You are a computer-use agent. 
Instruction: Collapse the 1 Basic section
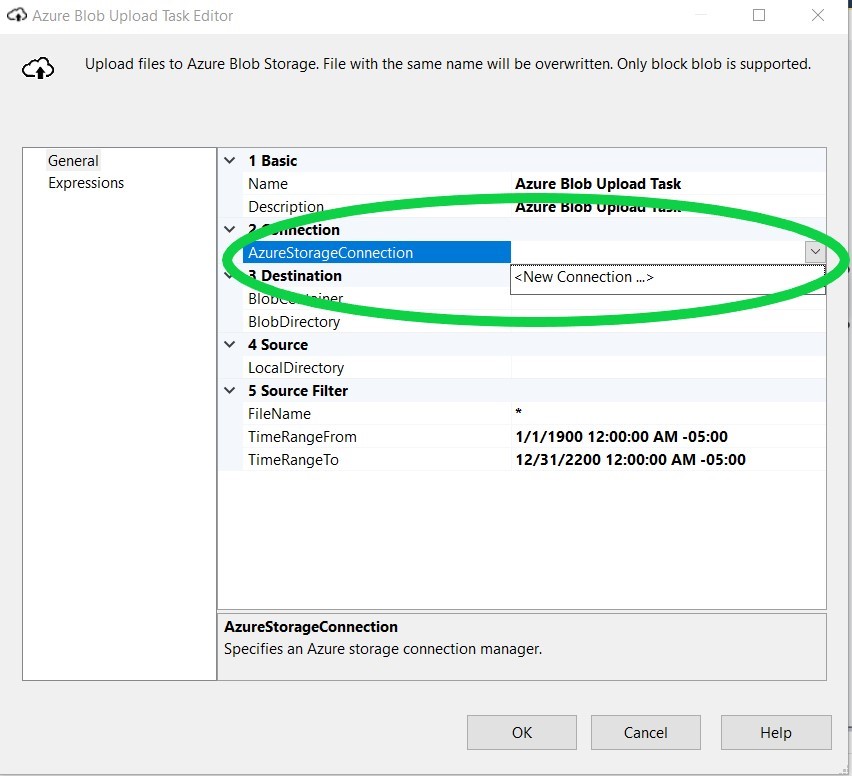tap(230, 161)
